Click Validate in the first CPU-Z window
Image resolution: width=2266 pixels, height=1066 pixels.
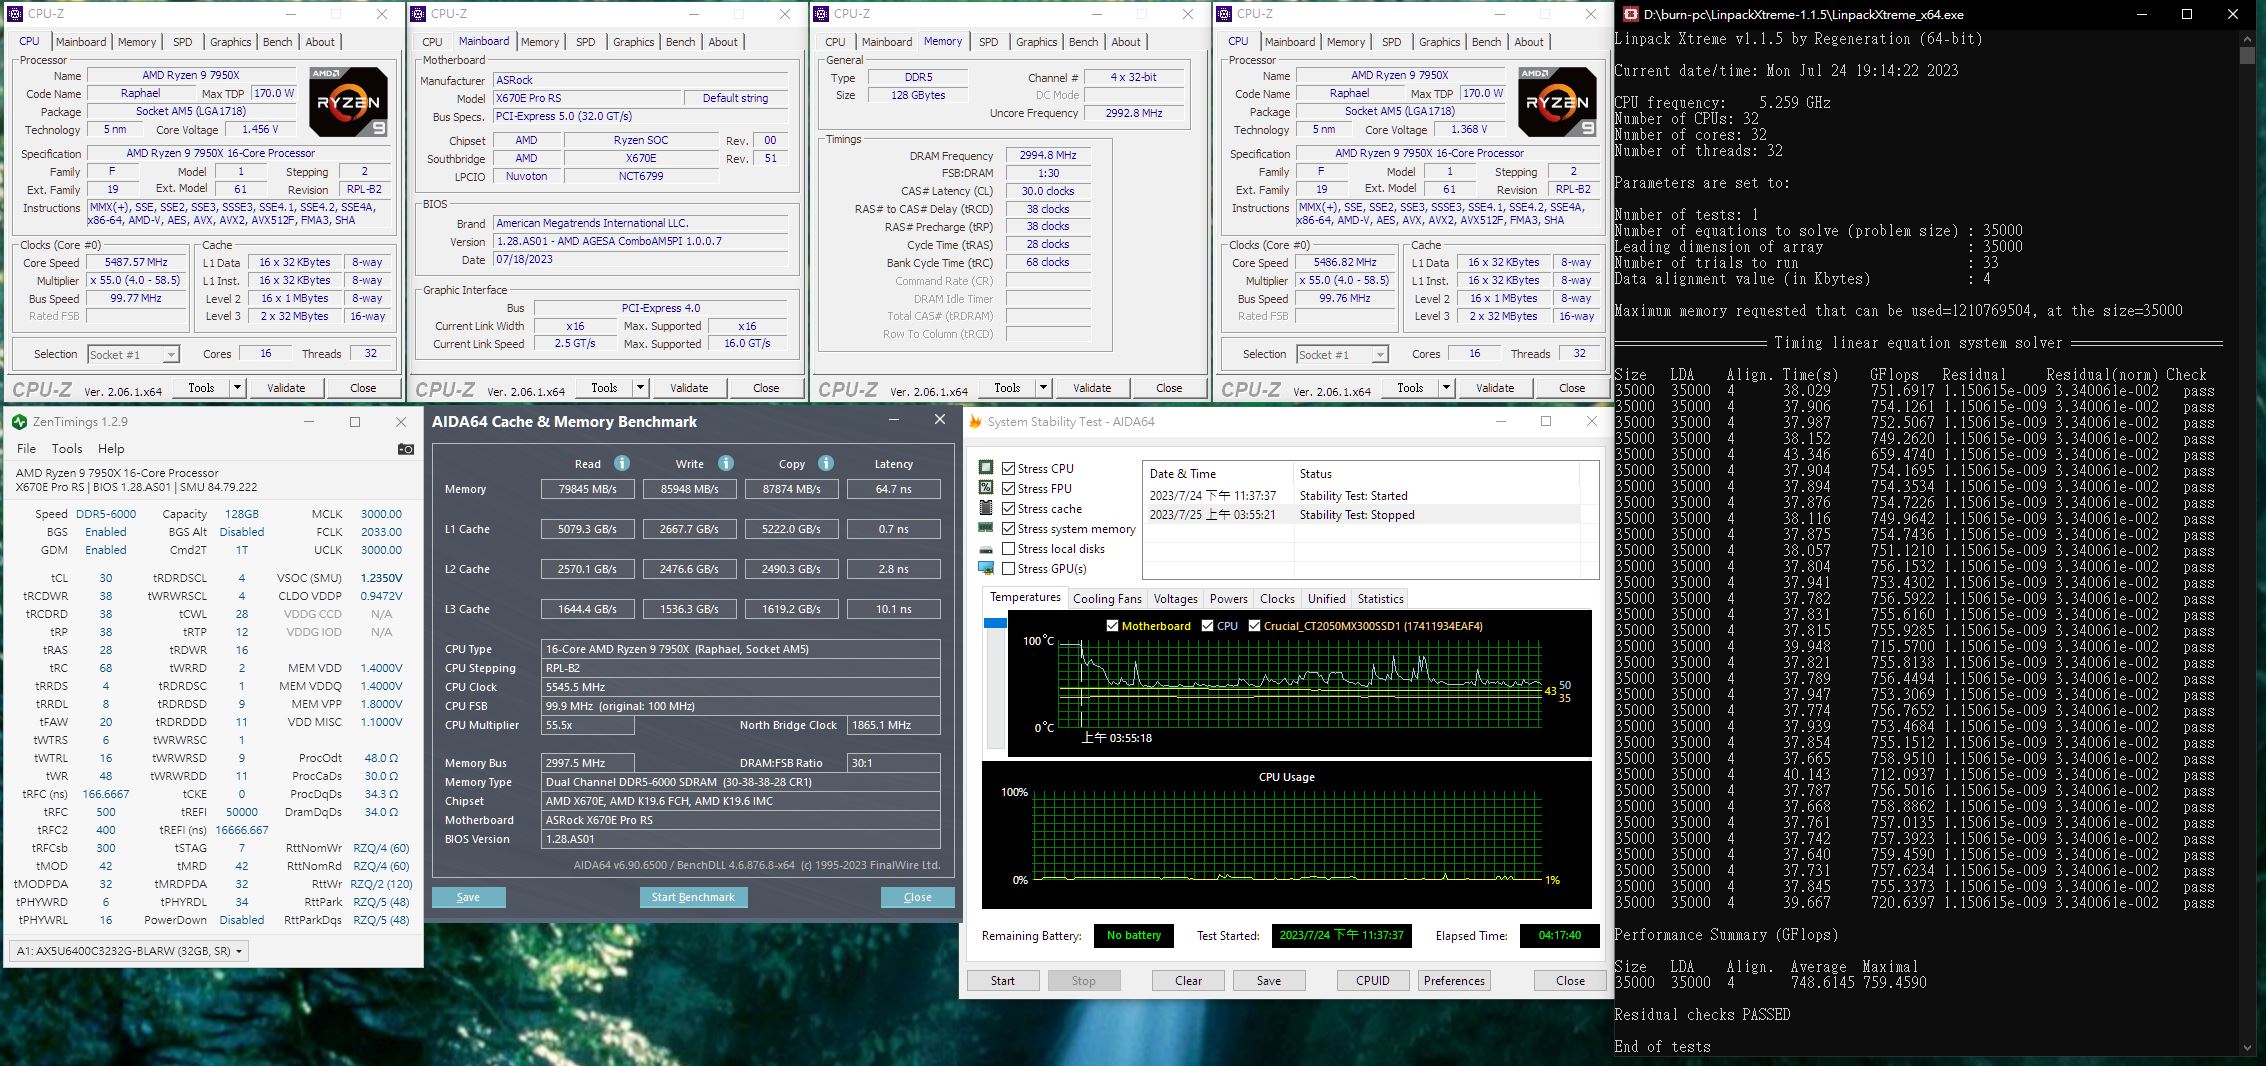286,387
